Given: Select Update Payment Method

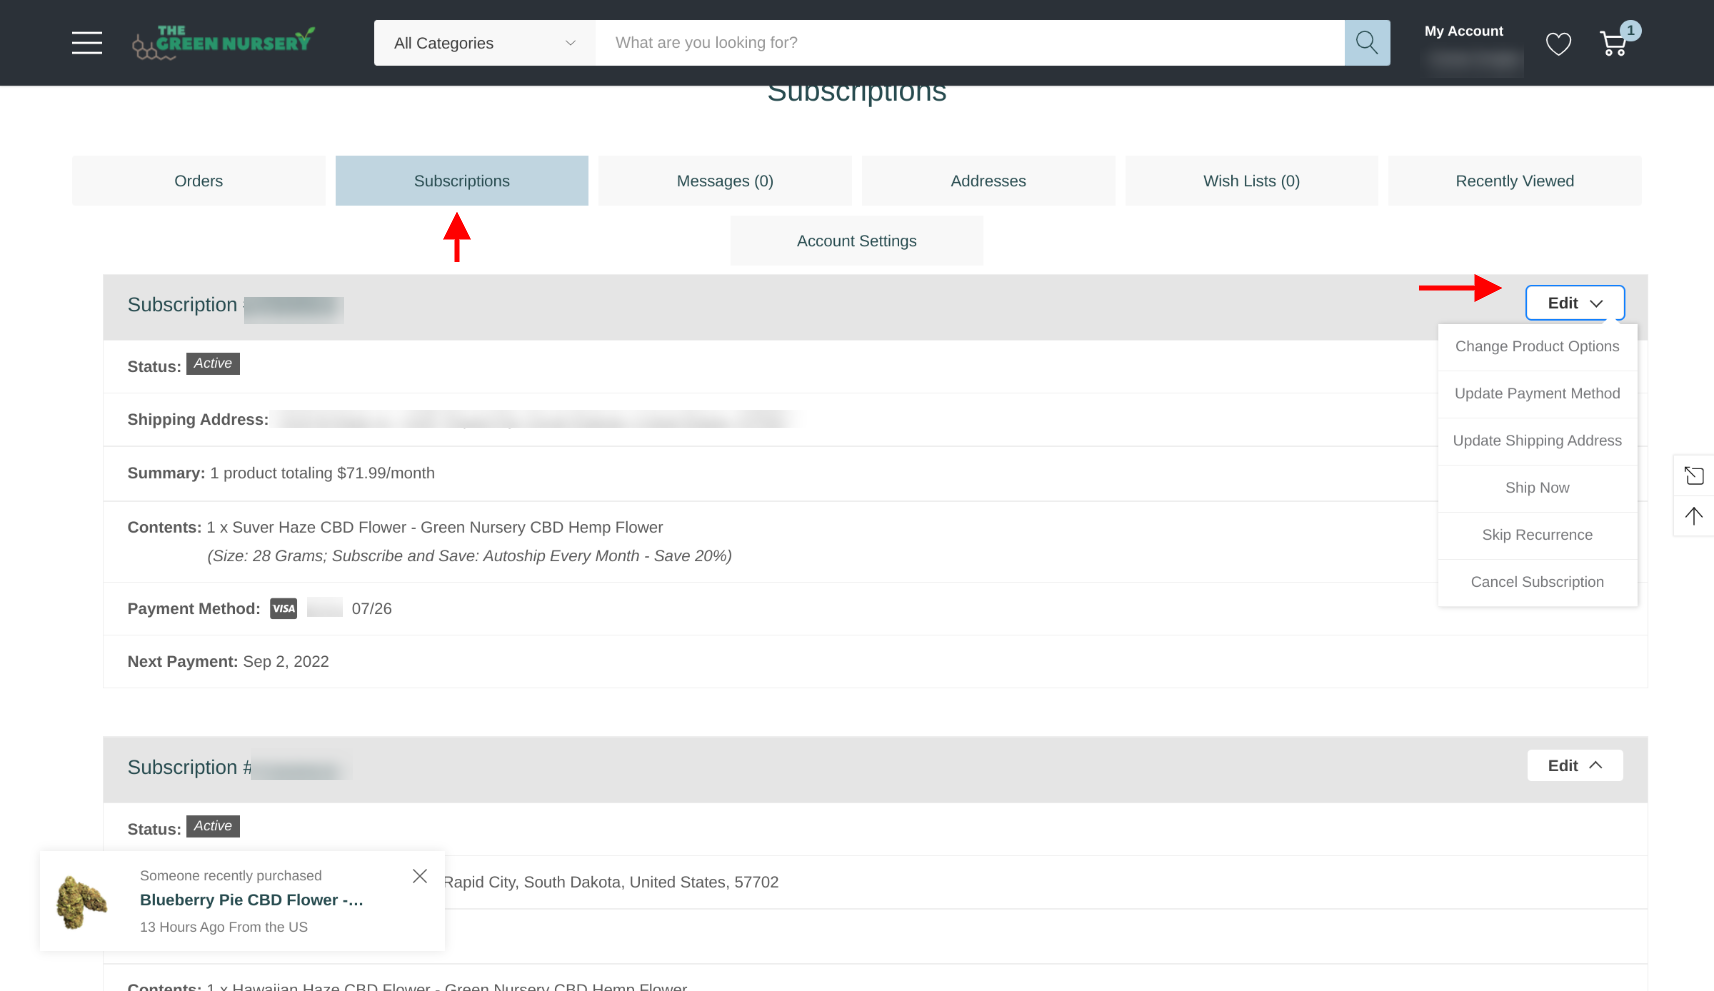Looking at the screenshot, I should click(1537, 393).
